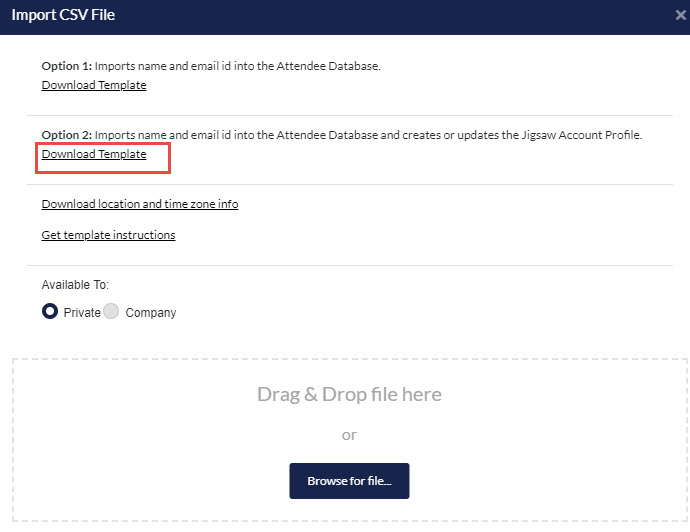This screenshot has width=690, height=532.
Task: Click the 'Available To:' label
Action: (x=75, y=285)
